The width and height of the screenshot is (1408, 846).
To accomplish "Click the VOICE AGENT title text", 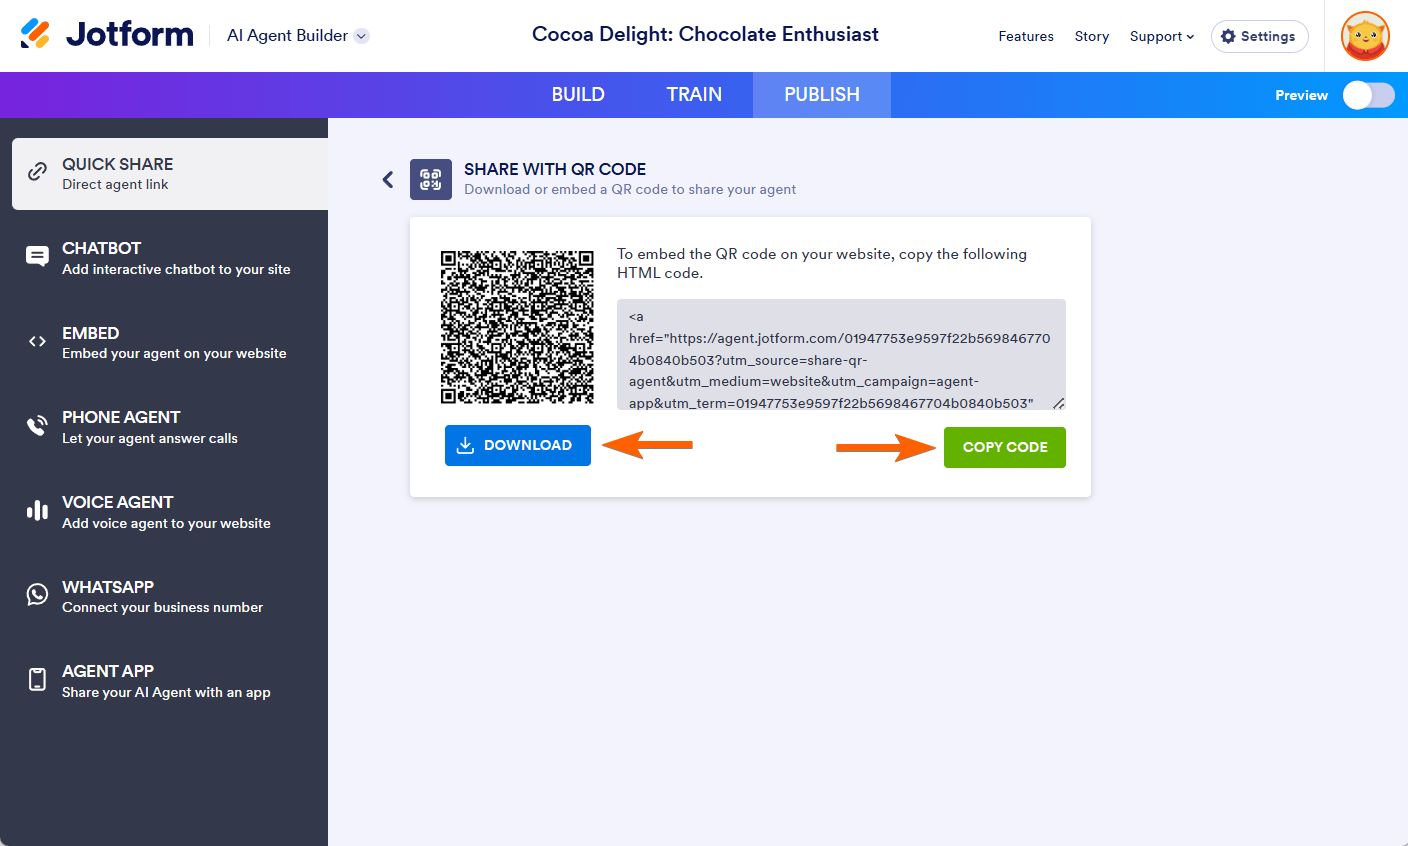I will point(118,502).
